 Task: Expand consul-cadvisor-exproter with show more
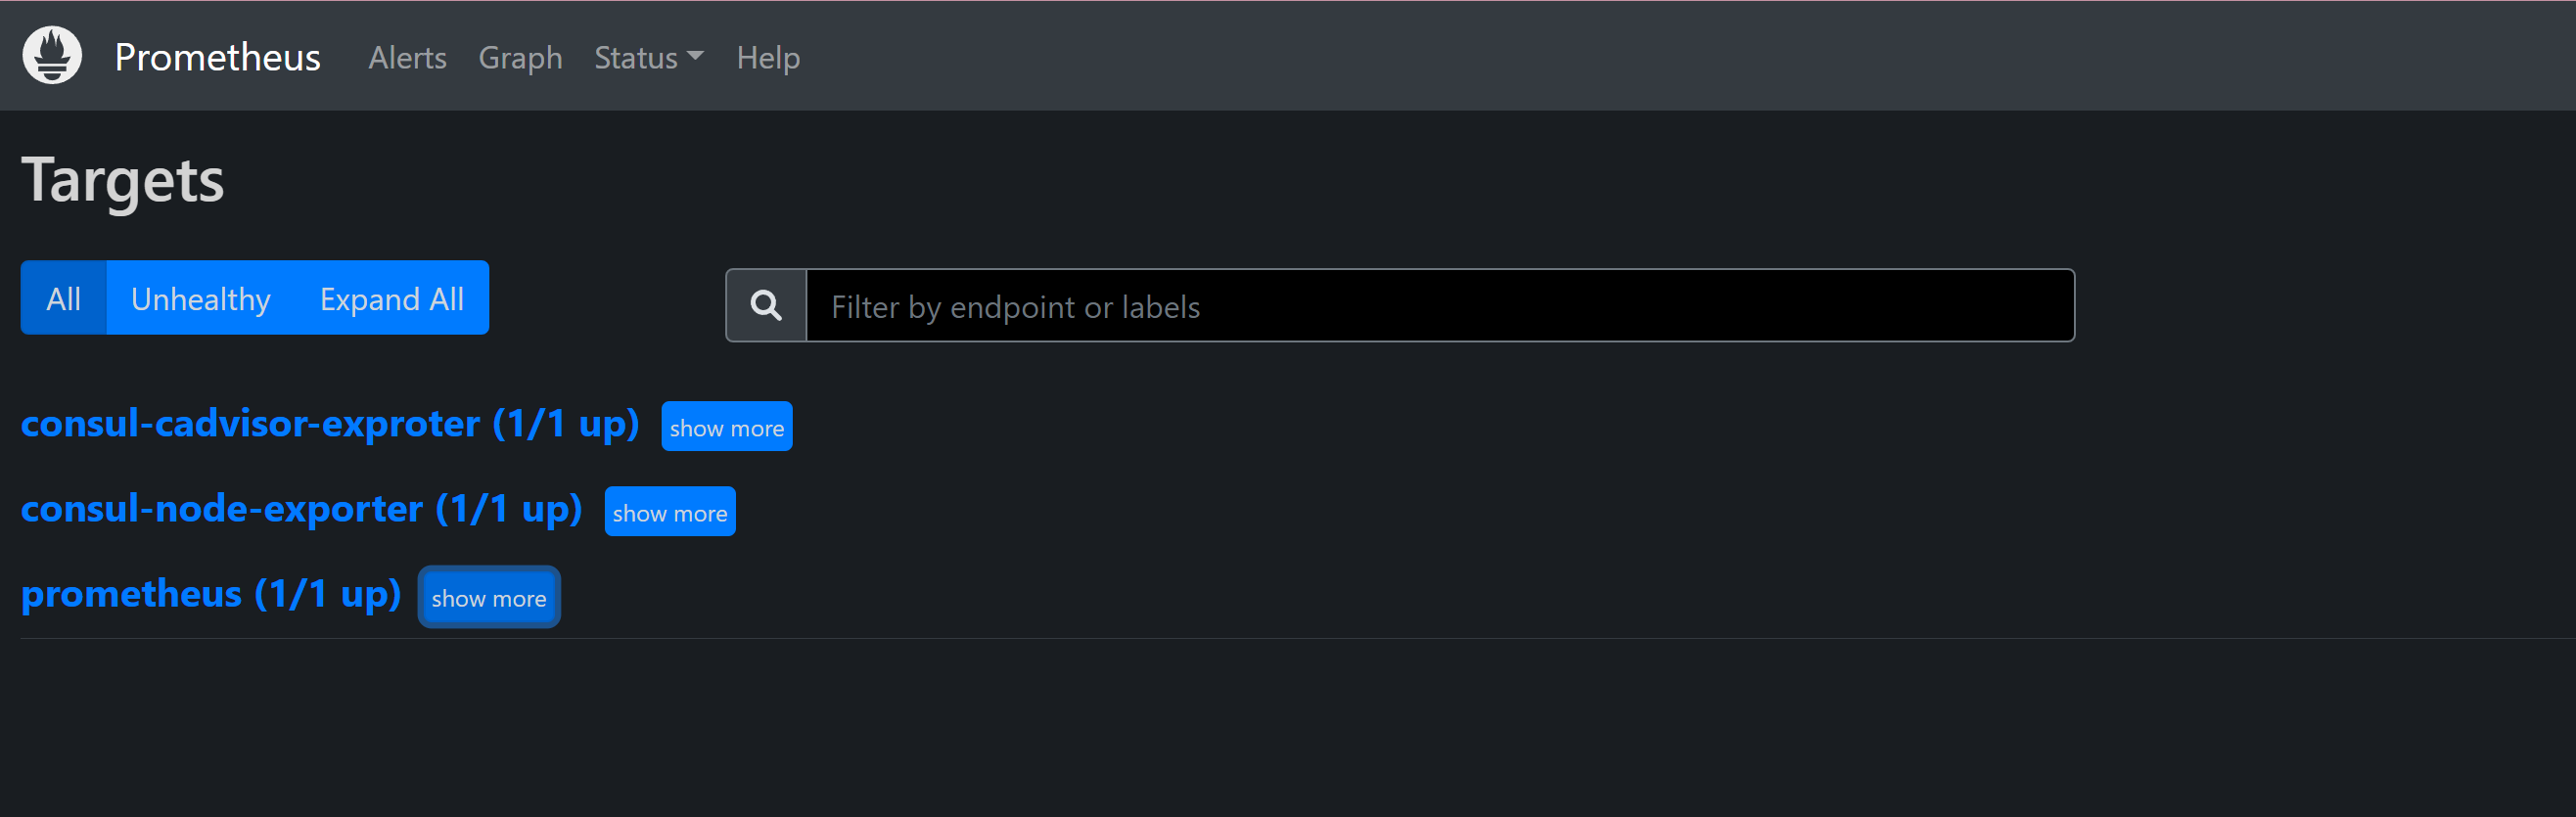[726, 427]
